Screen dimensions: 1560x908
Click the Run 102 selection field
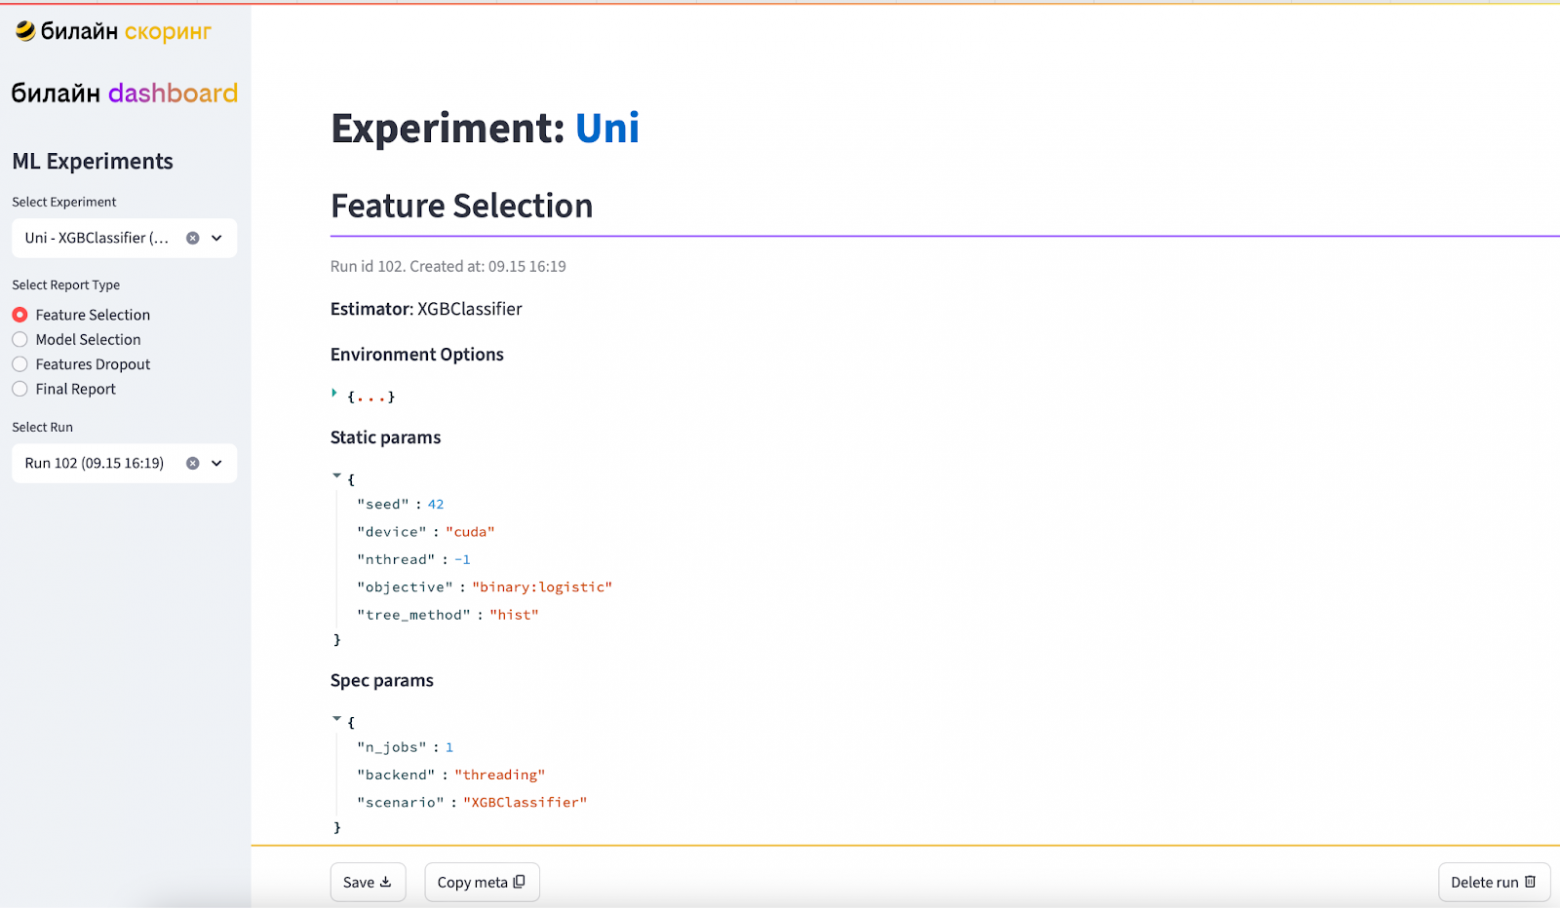pos(95,463)
